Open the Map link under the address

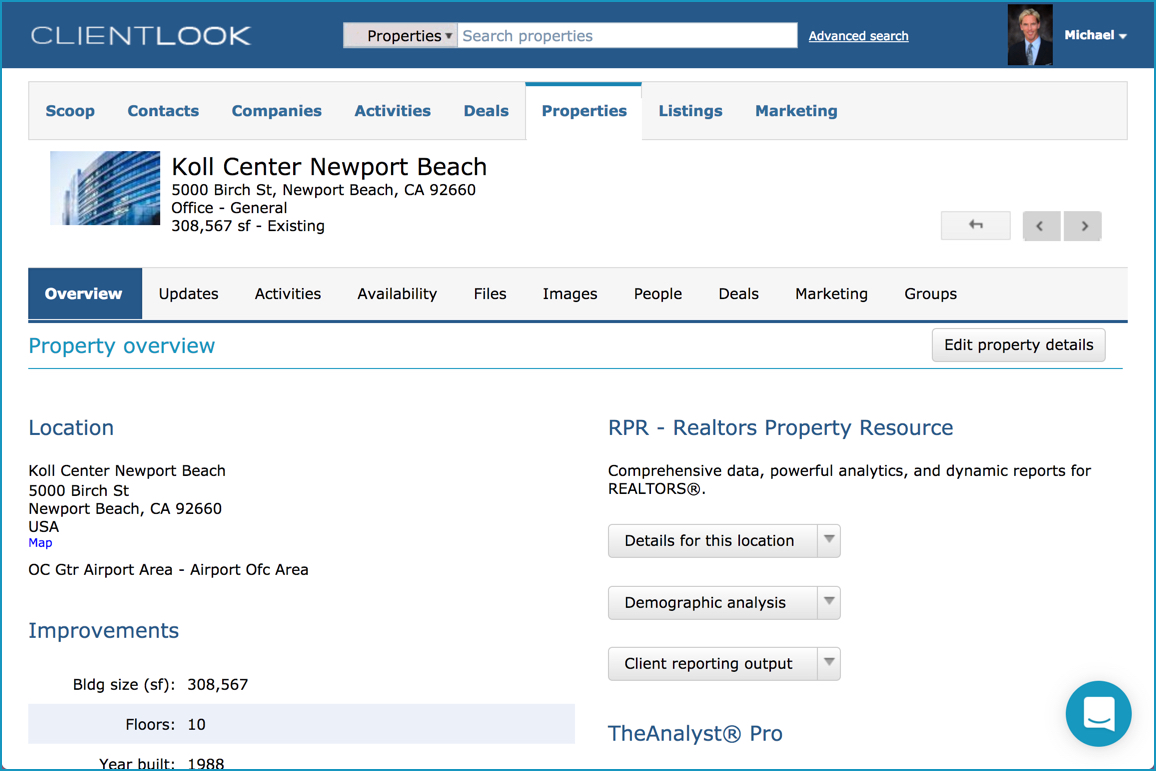[x=40, y=542]
